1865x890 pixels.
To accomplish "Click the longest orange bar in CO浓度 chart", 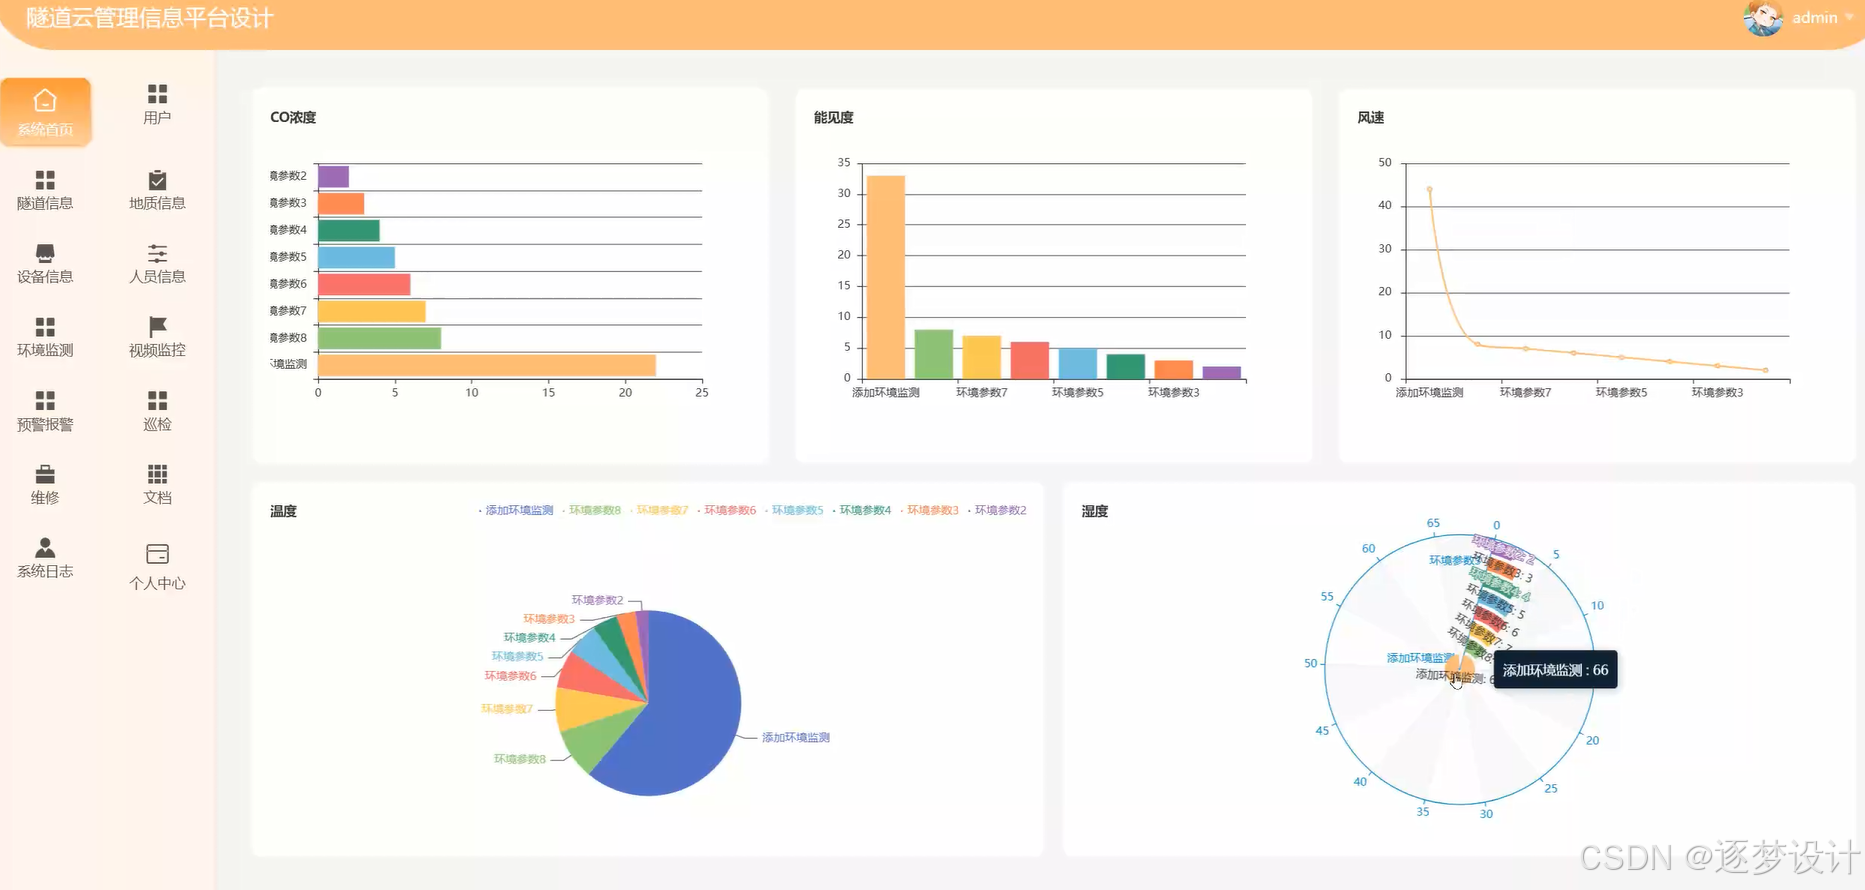I will pos(486,365).
